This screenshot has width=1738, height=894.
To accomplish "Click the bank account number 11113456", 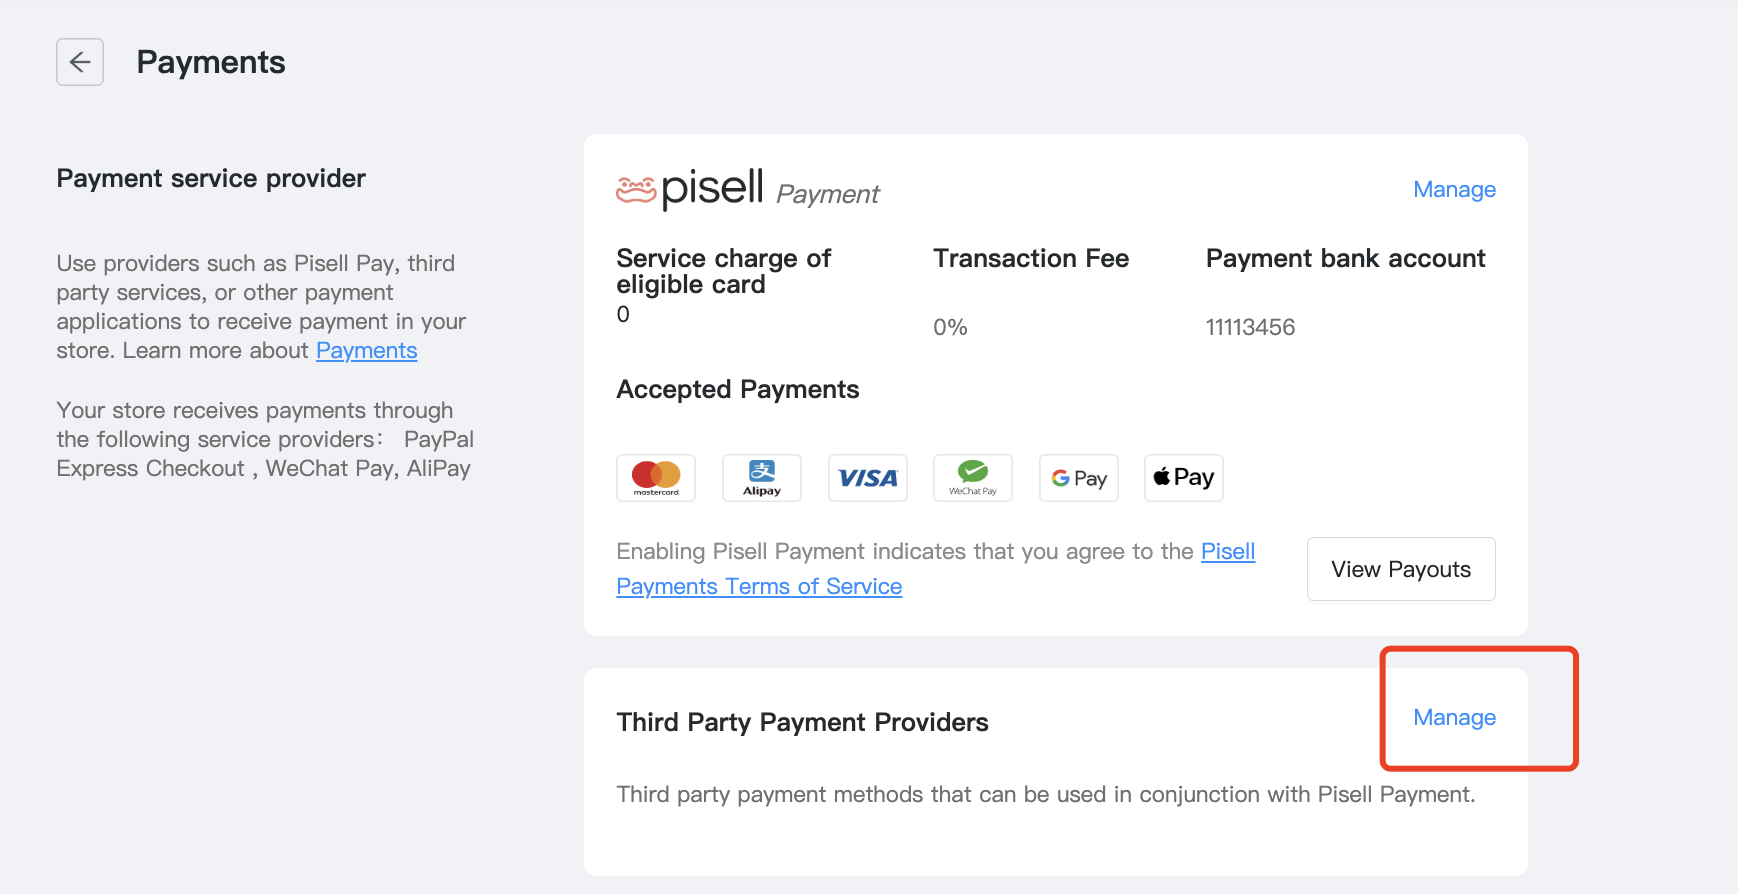I will tap(1250, 327).
